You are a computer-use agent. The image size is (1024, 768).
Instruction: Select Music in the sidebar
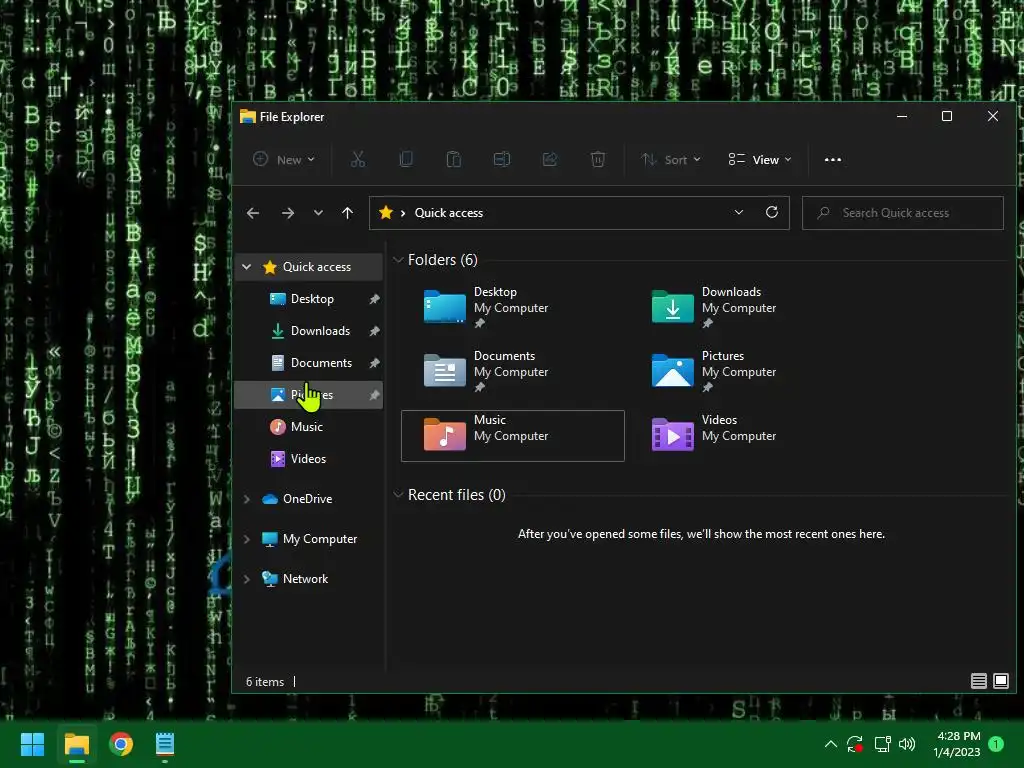click(x=308, y=427)
